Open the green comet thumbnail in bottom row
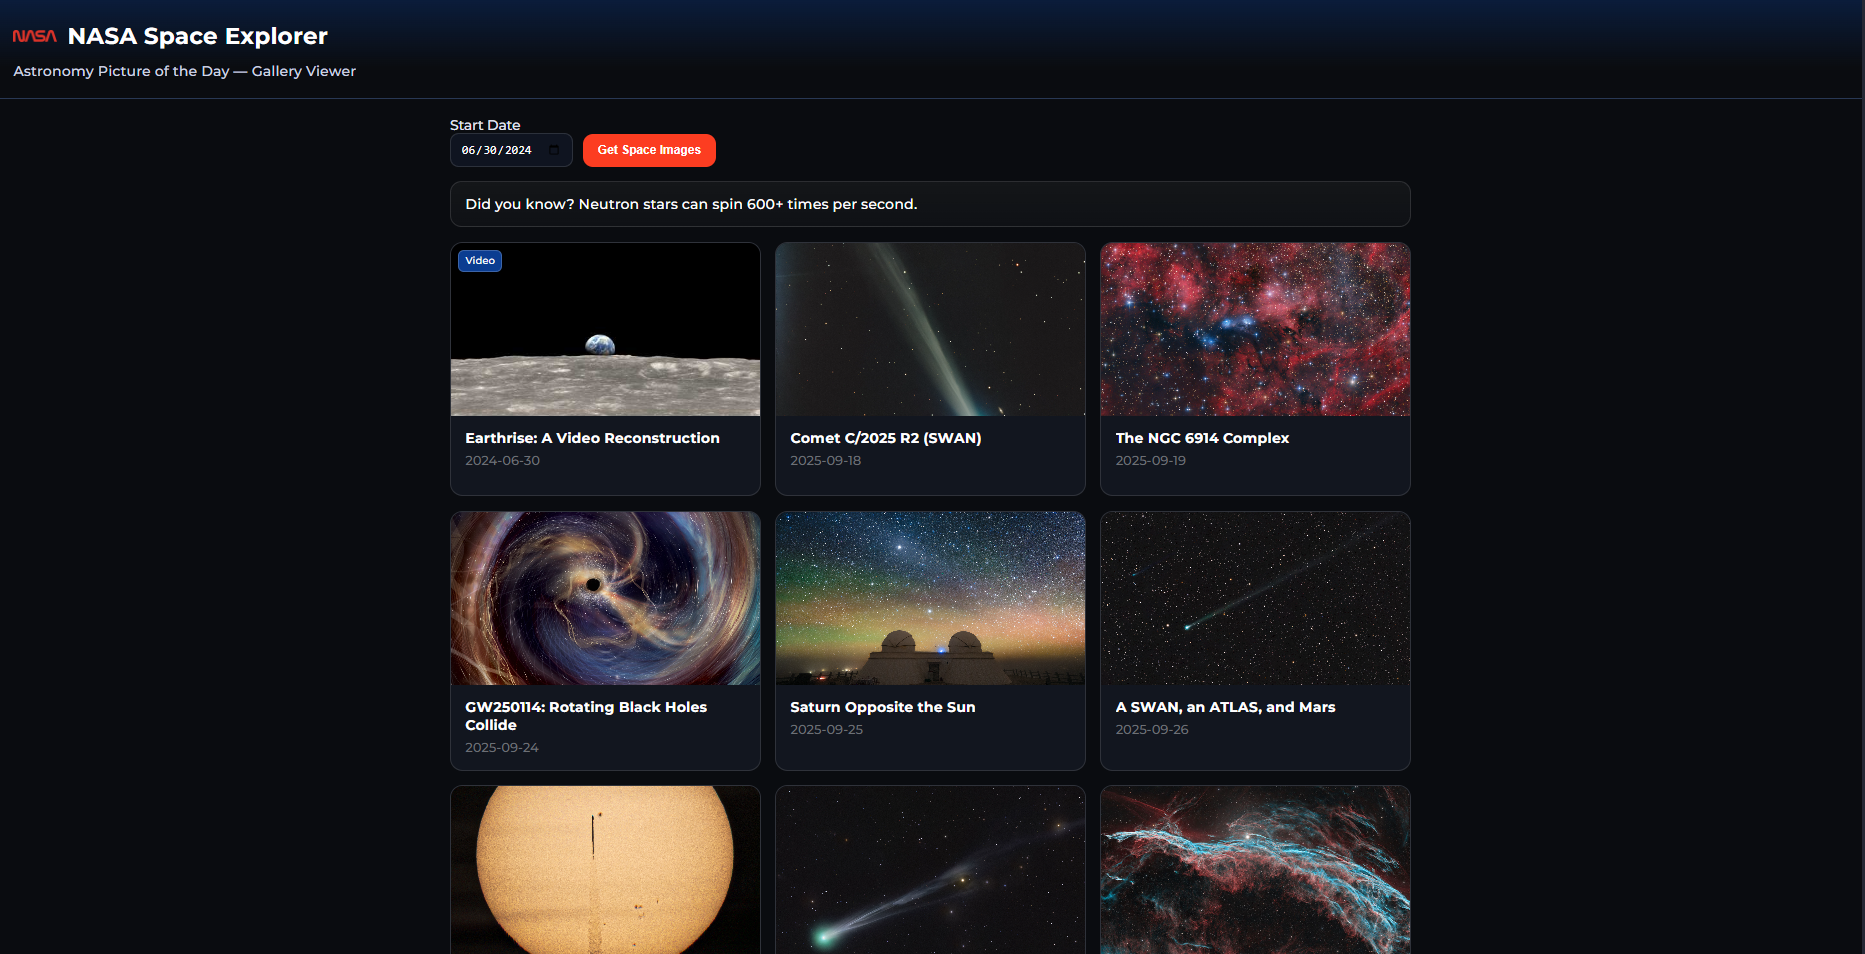 [x=930, y=870]
